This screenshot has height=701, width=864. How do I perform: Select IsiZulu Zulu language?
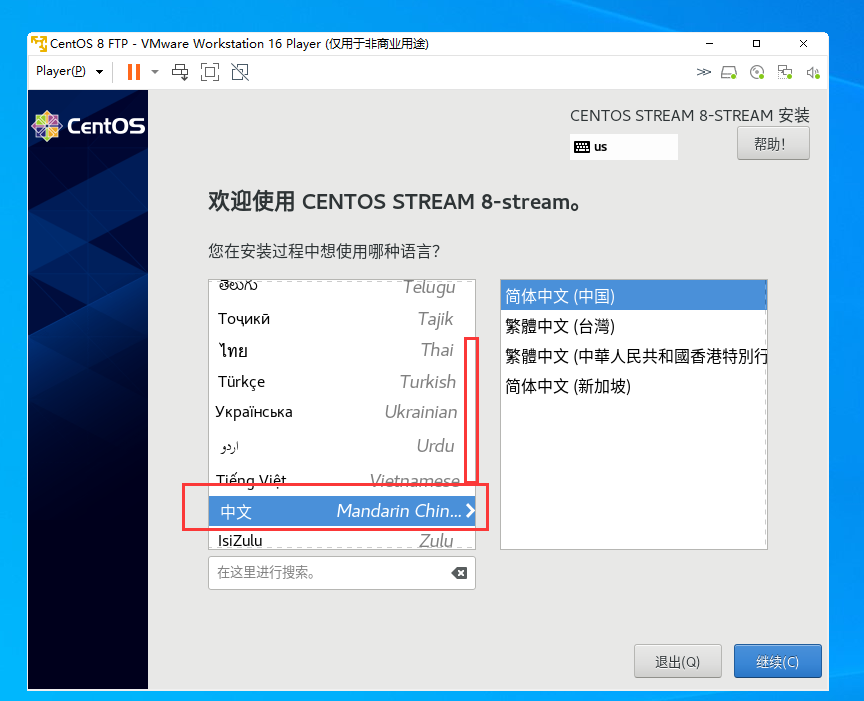[342, 540]
